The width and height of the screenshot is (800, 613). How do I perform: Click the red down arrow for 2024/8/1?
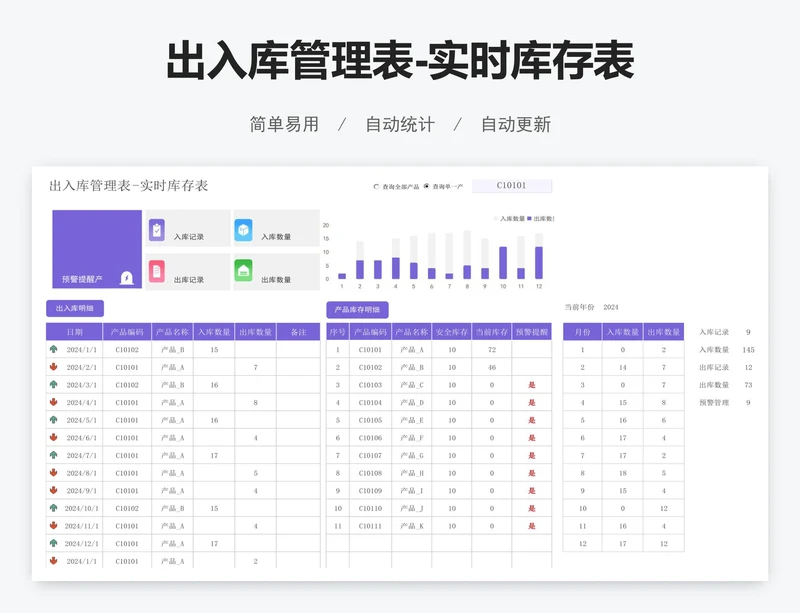[54, 473]
